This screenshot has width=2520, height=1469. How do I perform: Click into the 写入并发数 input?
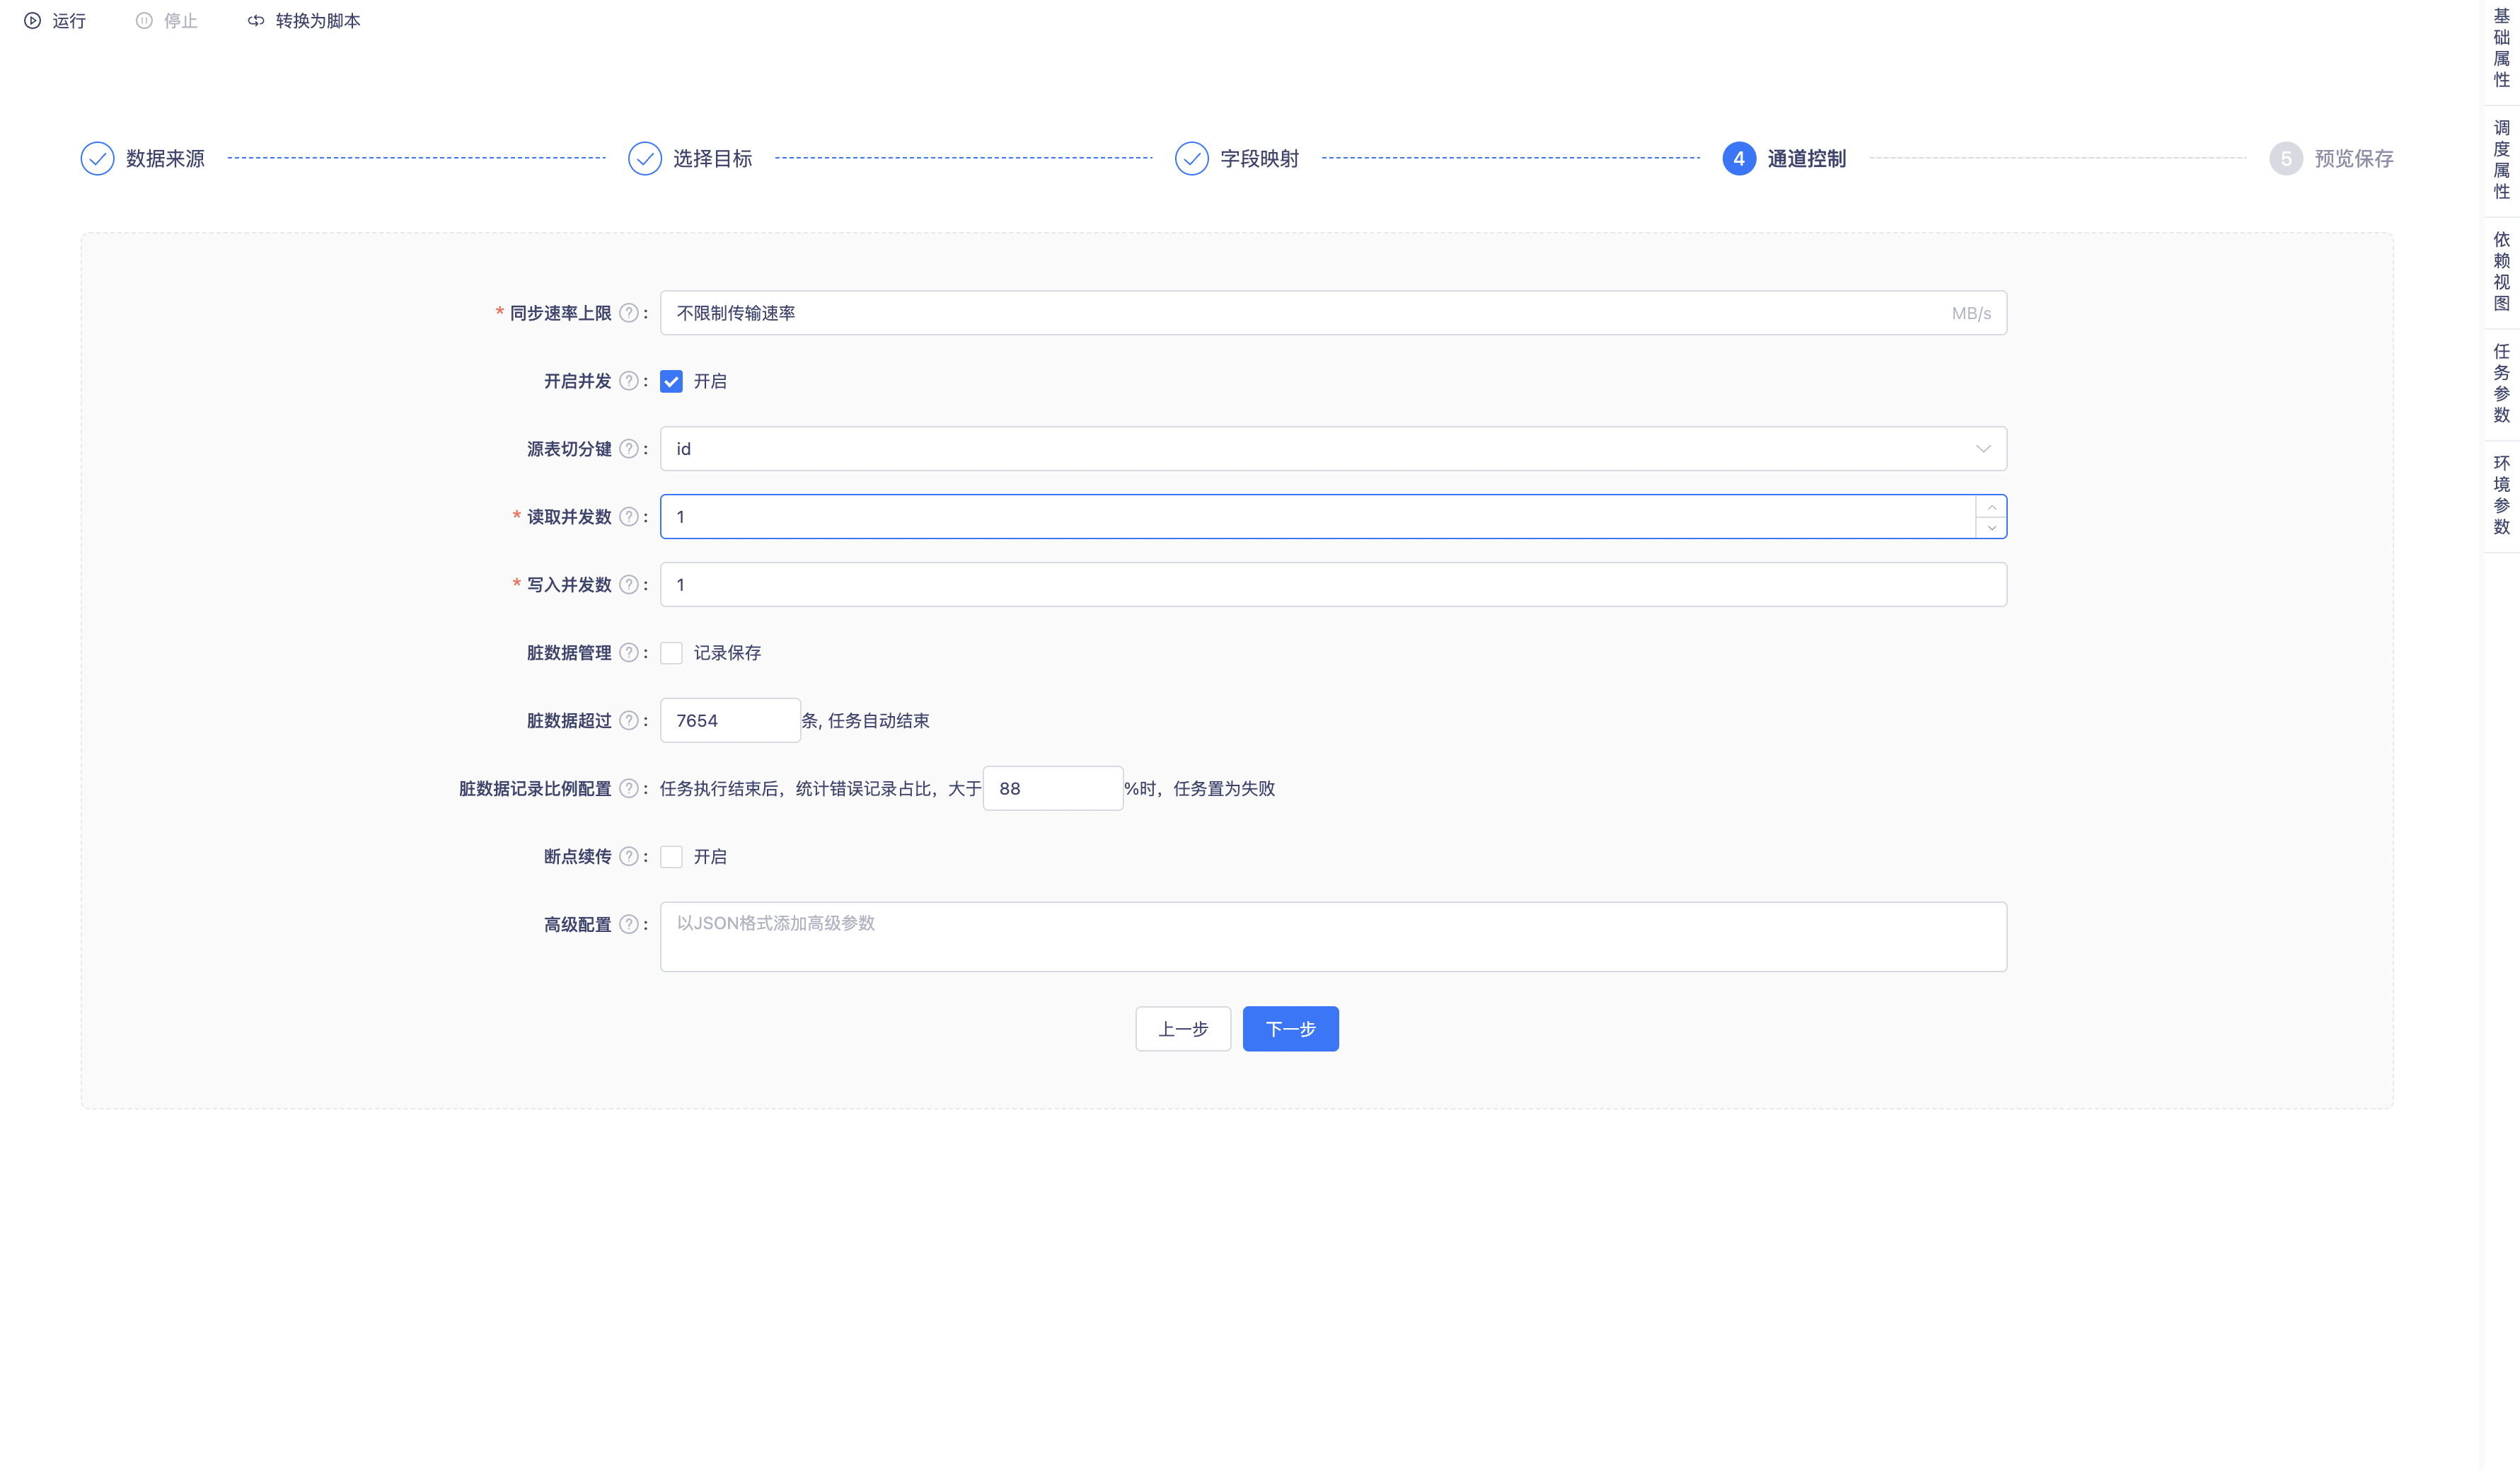(x=1333, y=585)
